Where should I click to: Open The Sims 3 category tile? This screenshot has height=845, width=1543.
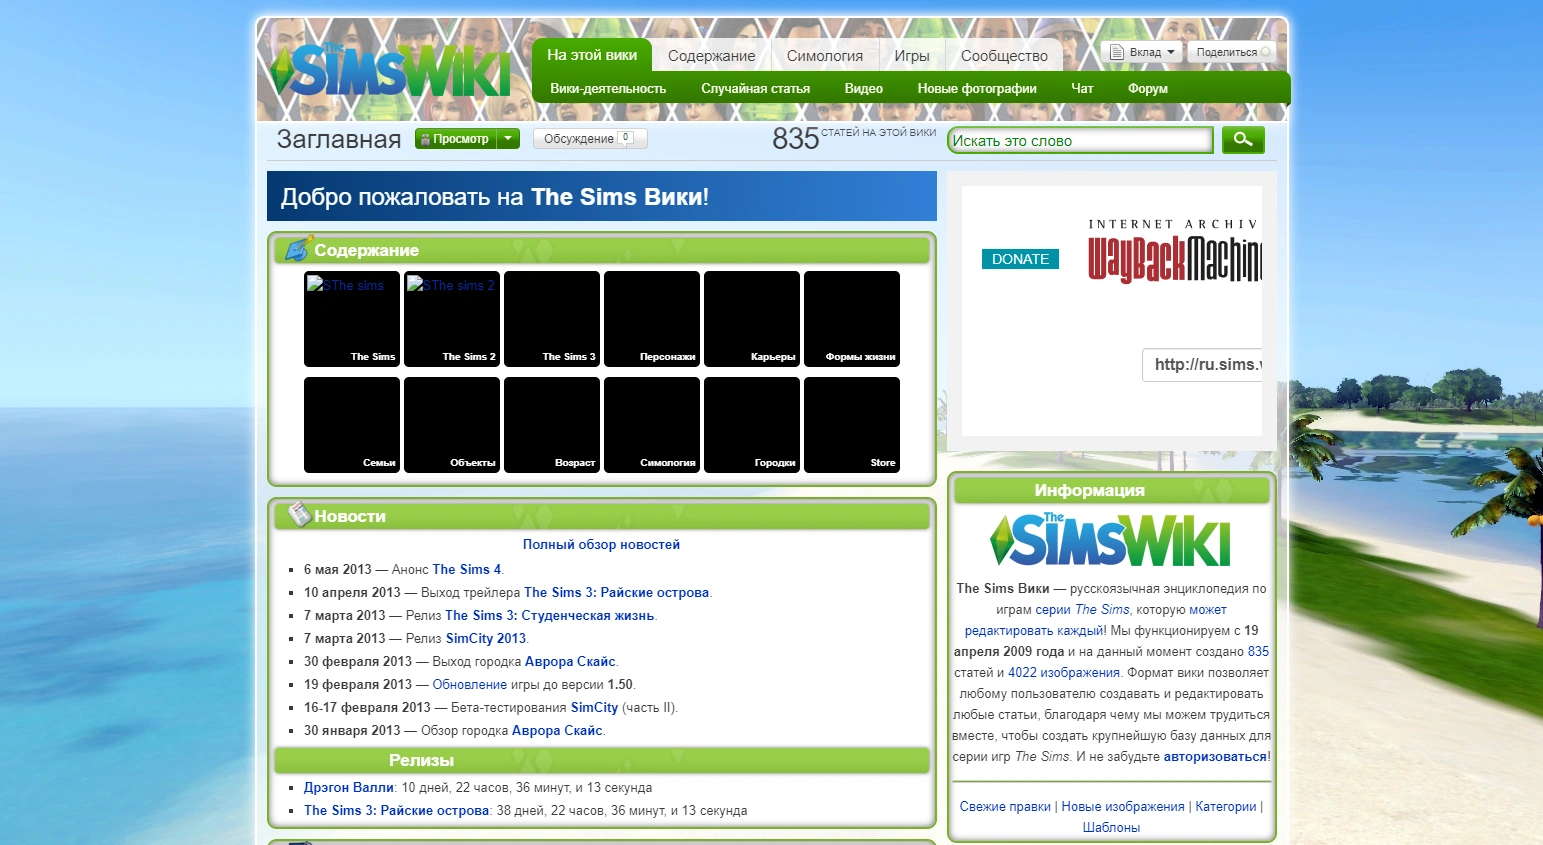pyautogui.click(x=552, y=319)
